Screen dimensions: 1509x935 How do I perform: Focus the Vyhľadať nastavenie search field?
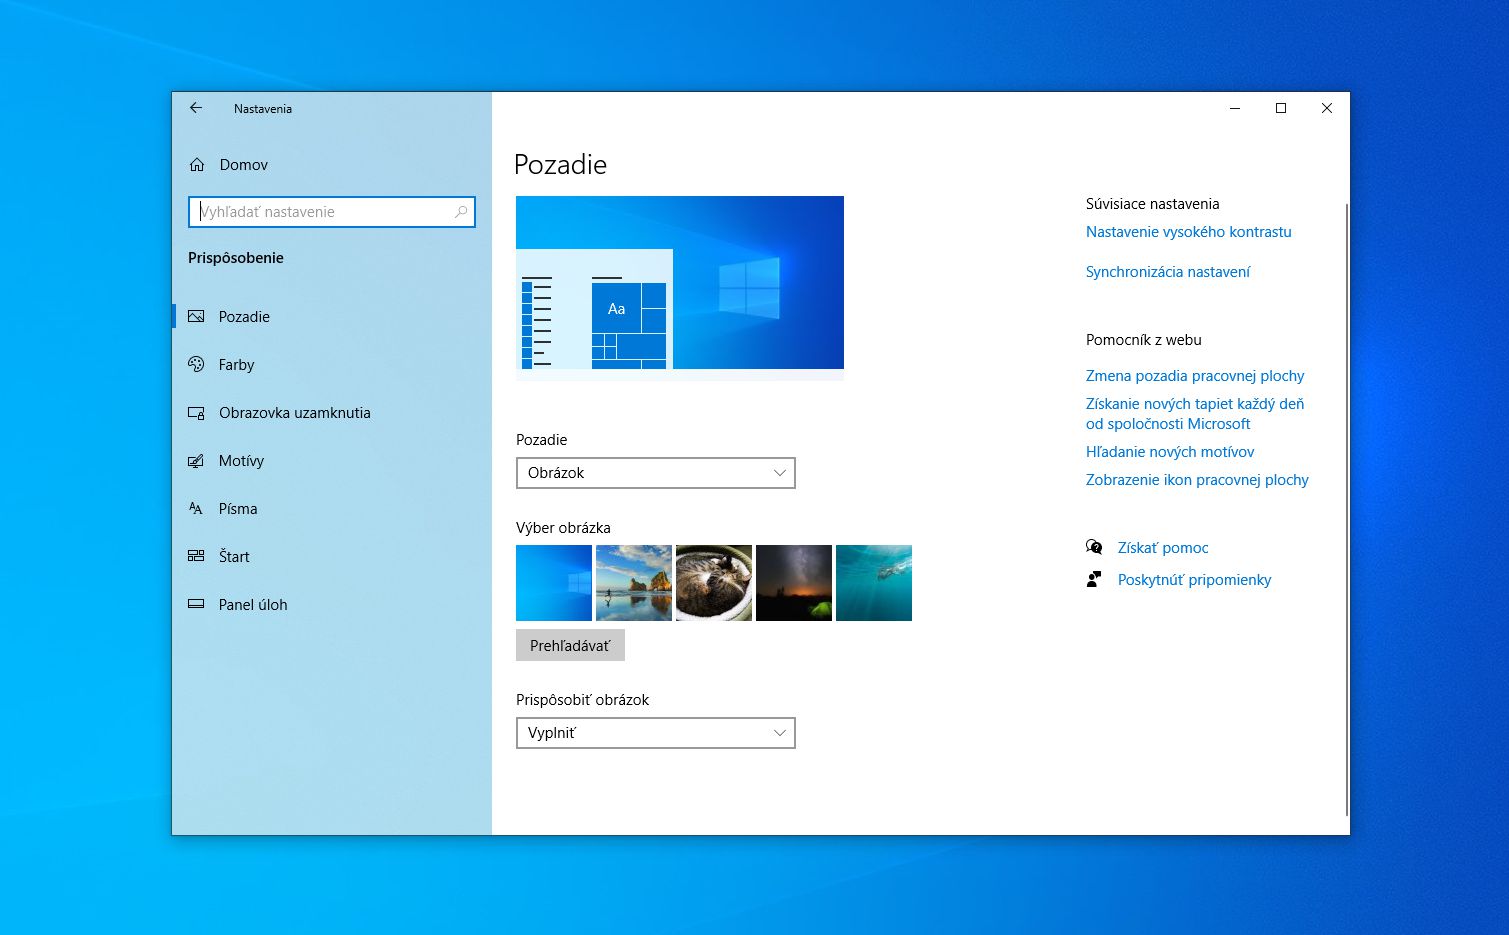click(x=332, y=212)
